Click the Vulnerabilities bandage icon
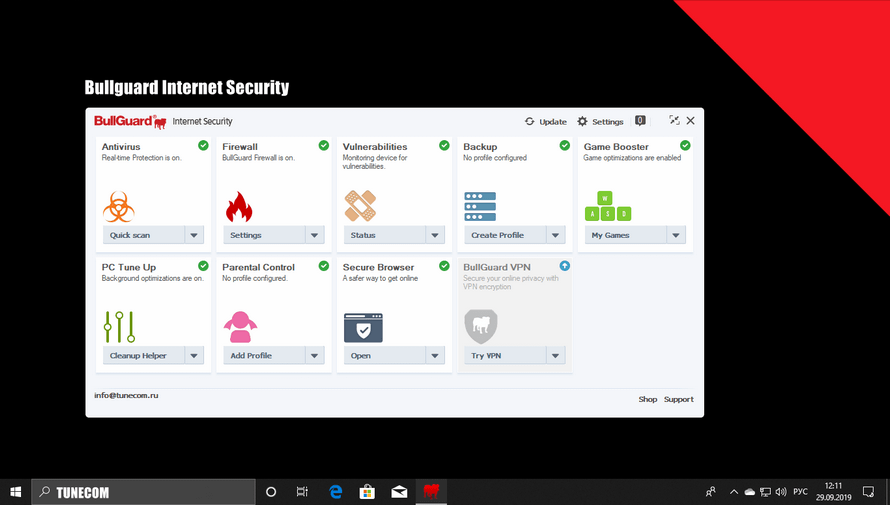 (x=360, y=206)
